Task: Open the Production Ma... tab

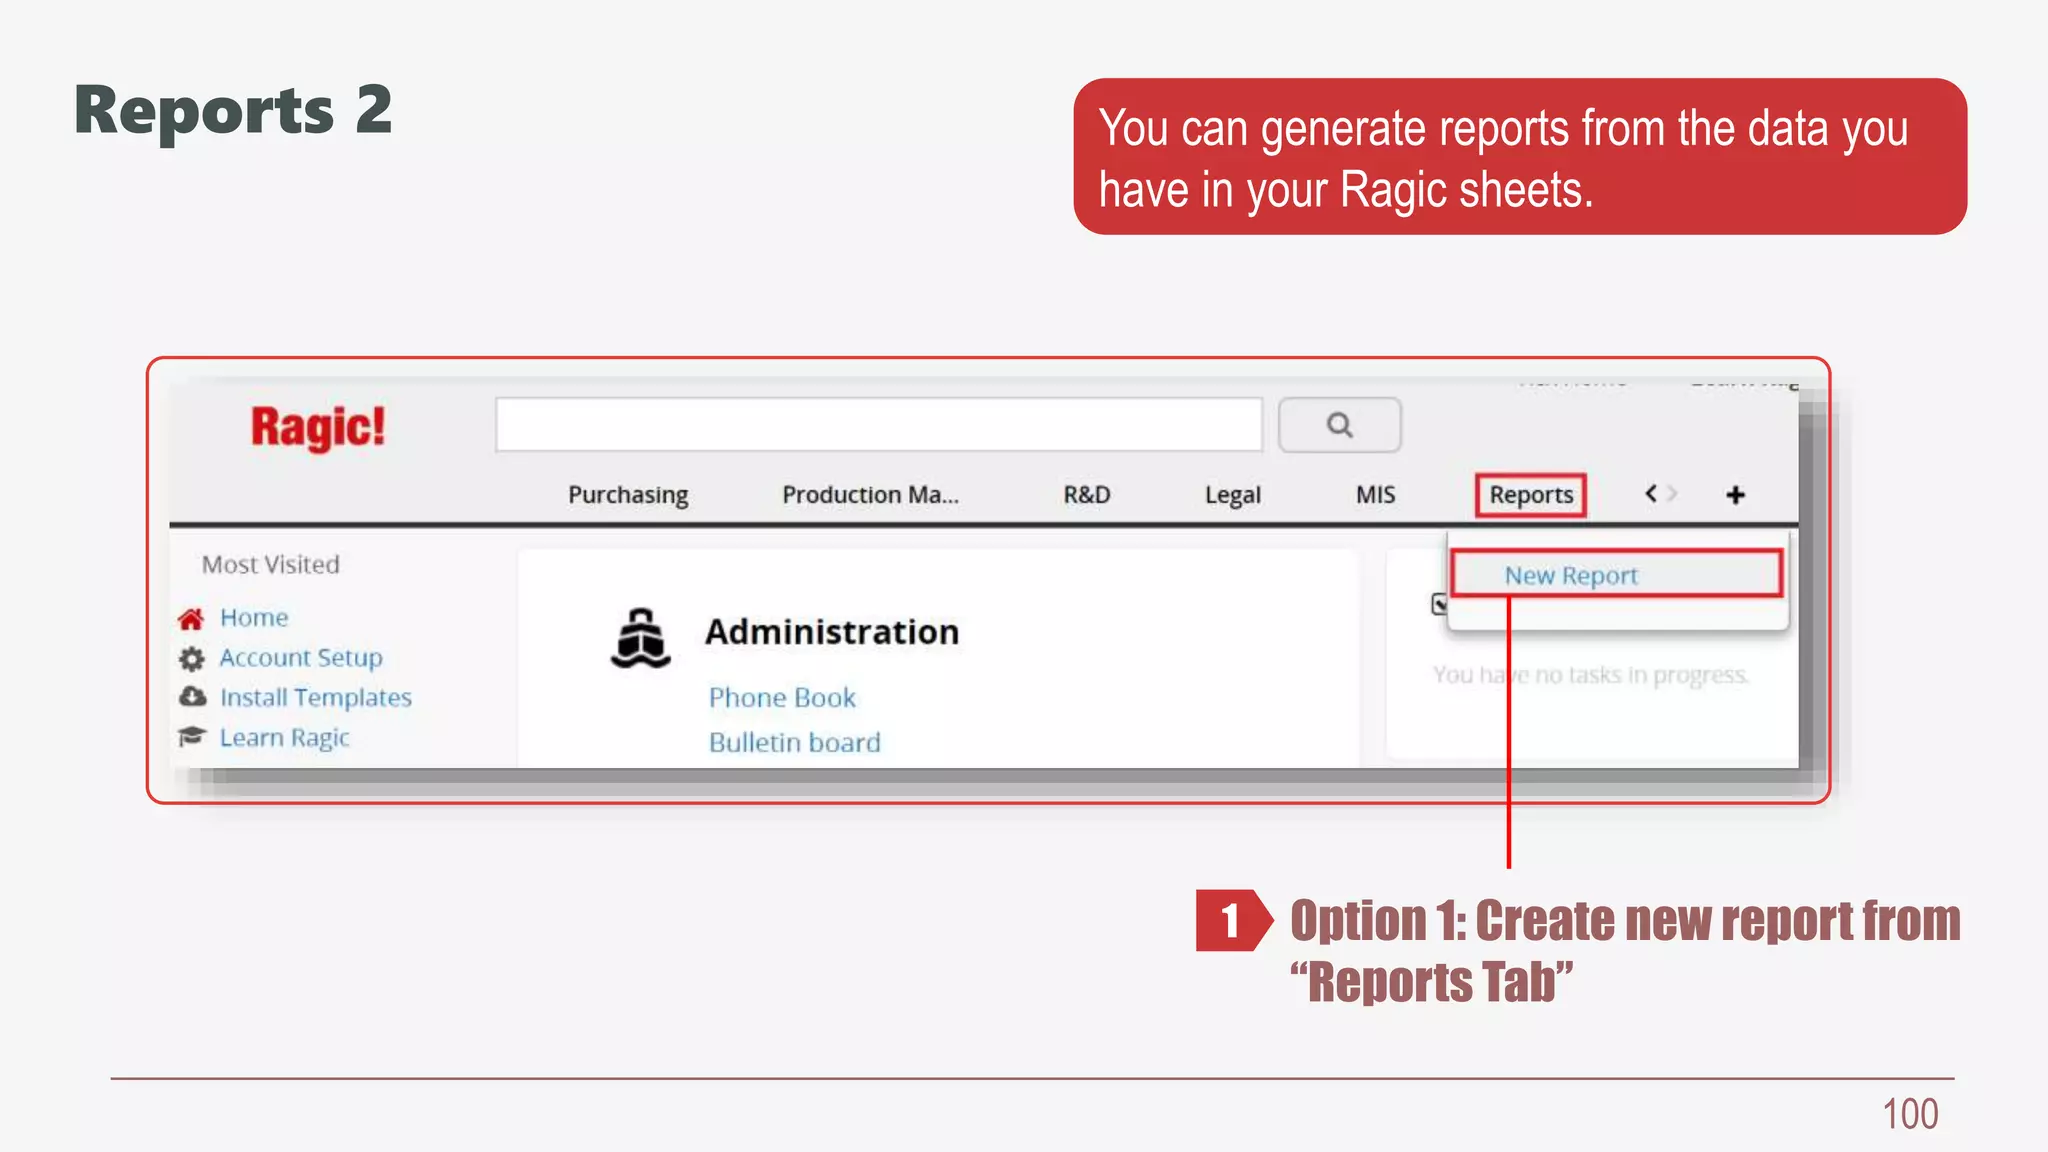Action: pos(870,495)
